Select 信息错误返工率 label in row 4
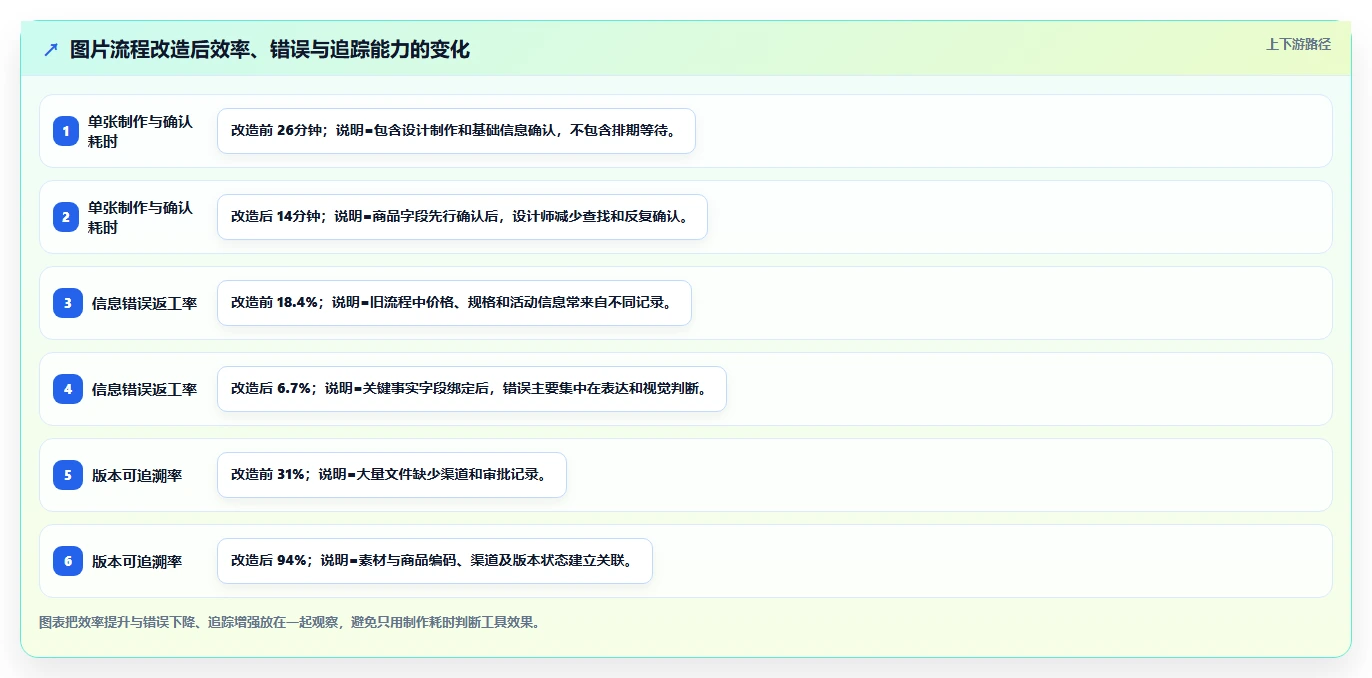 (145, 389)
